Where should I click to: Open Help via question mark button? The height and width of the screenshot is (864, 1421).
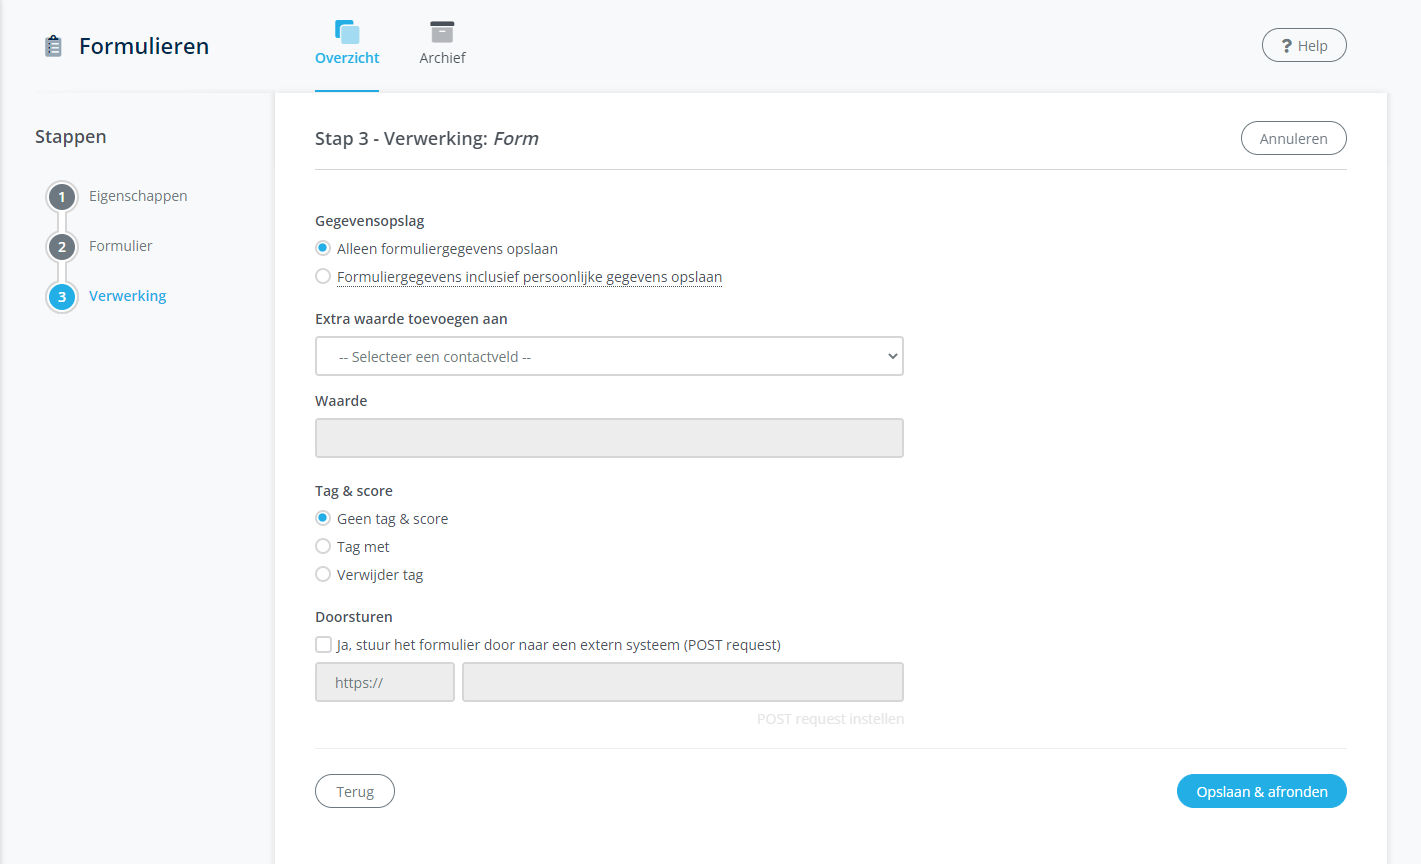(x=1304, y=46)
